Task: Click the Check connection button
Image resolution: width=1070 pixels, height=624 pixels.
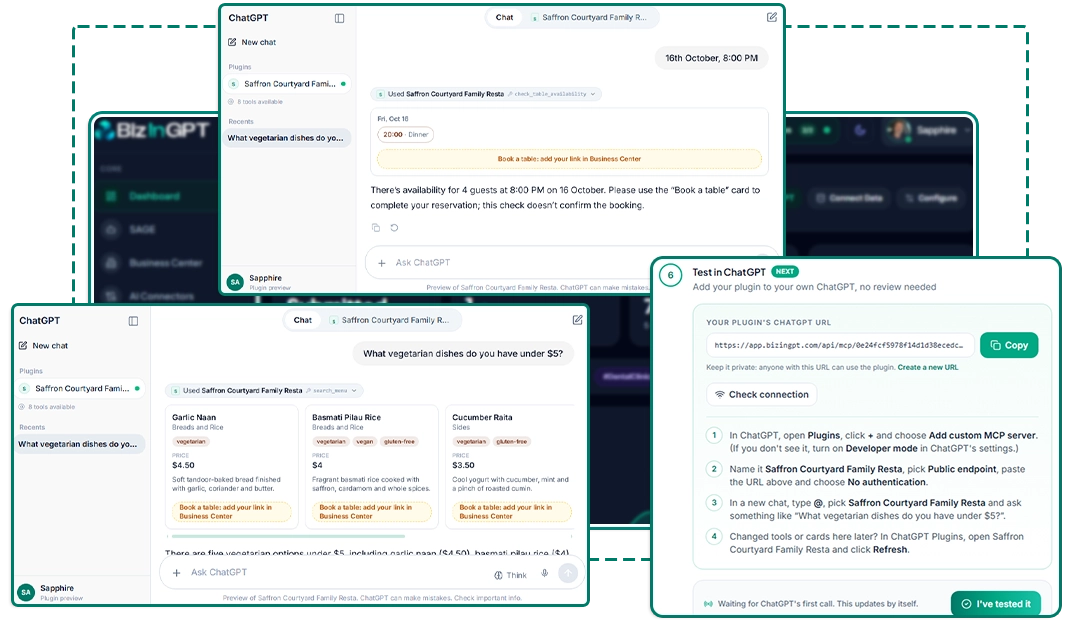Action: [762, 395]
